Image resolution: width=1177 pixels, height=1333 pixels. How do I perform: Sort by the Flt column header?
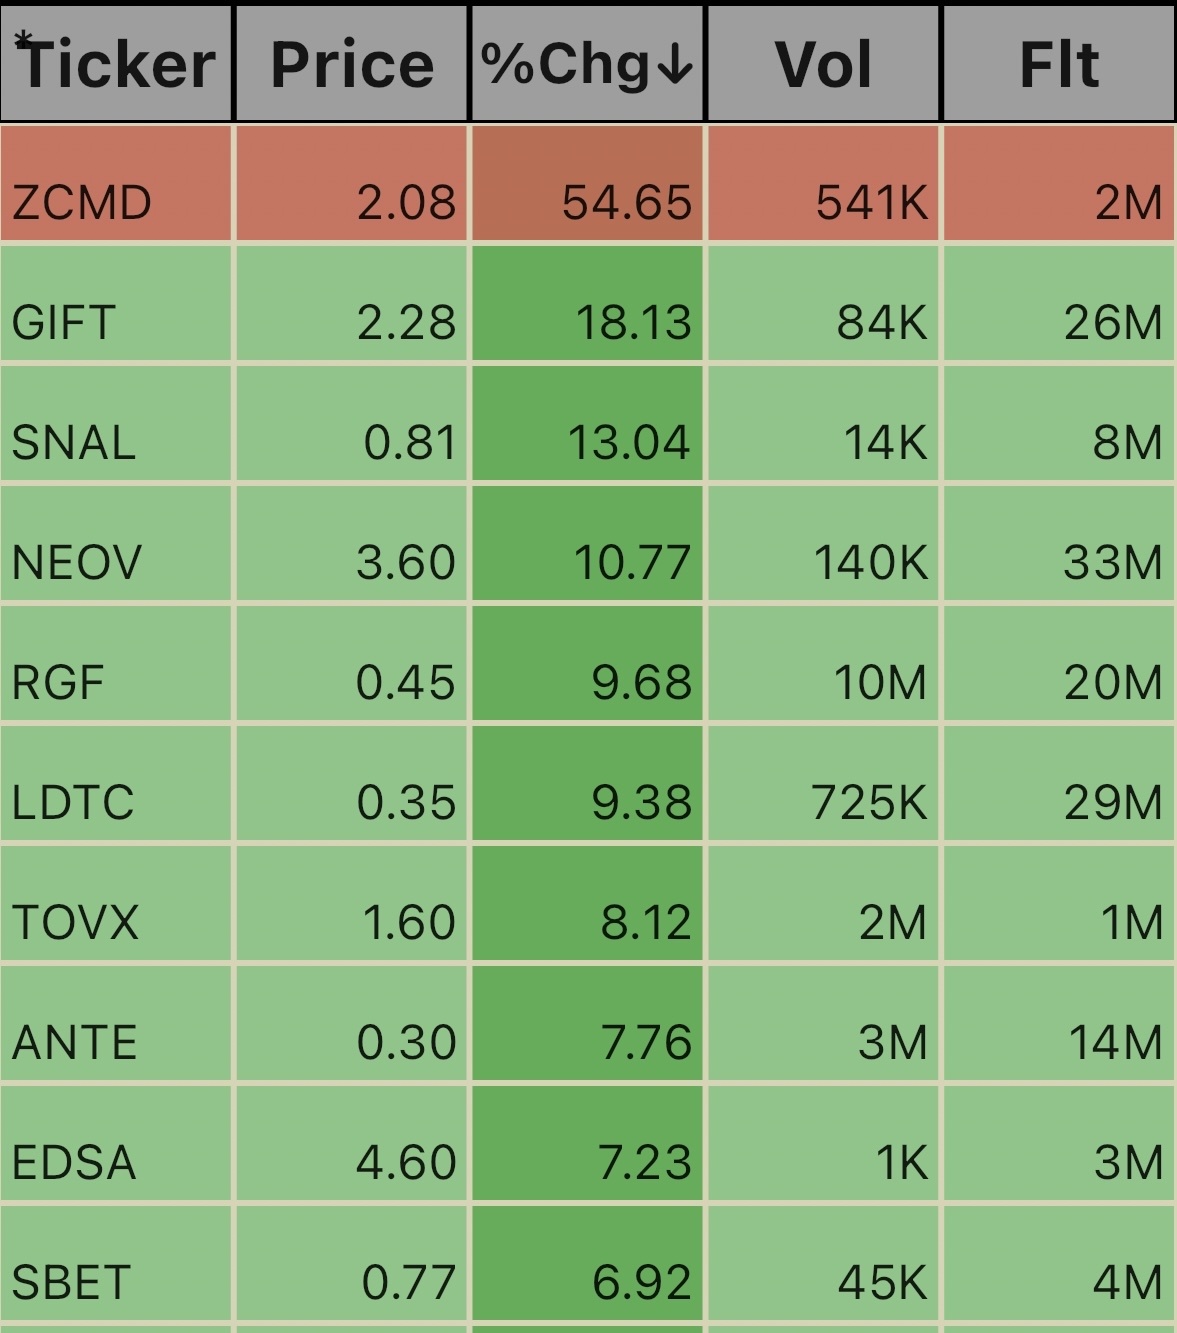pos(1059,63)
